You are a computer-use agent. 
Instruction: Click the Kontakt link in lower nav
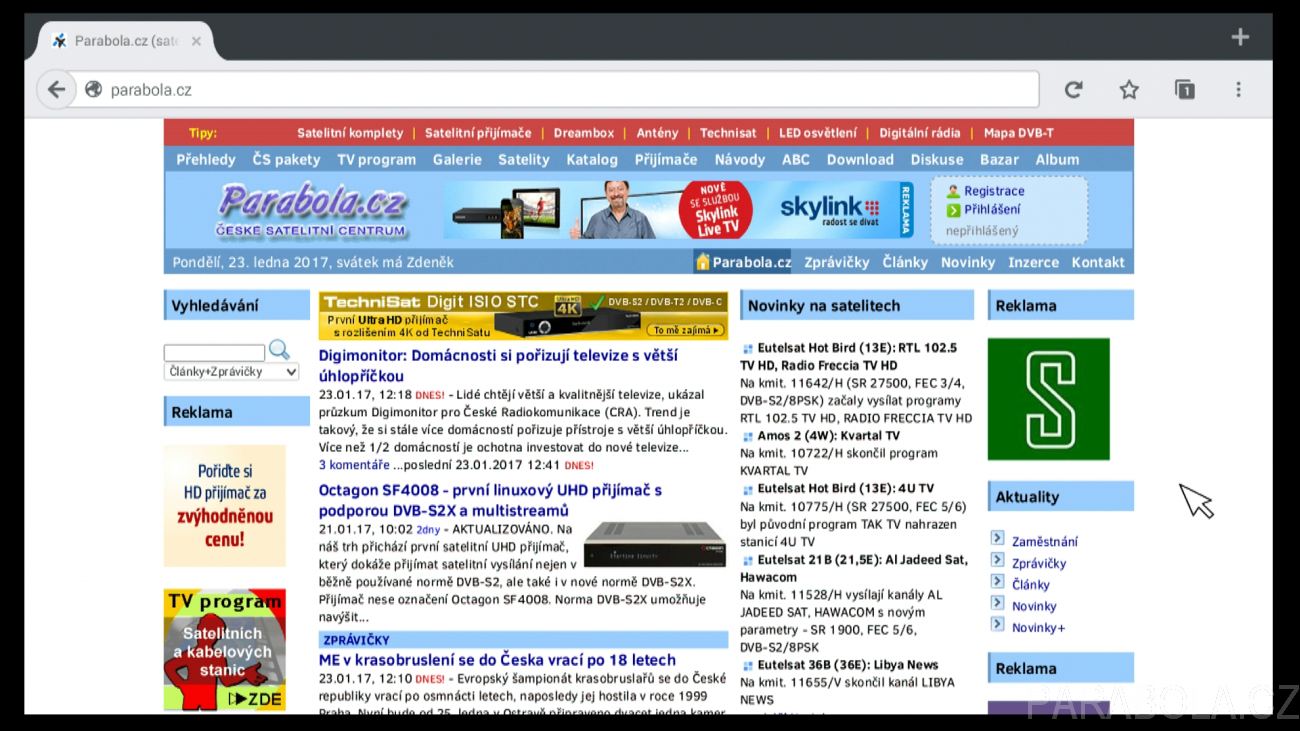point(1098,262)
